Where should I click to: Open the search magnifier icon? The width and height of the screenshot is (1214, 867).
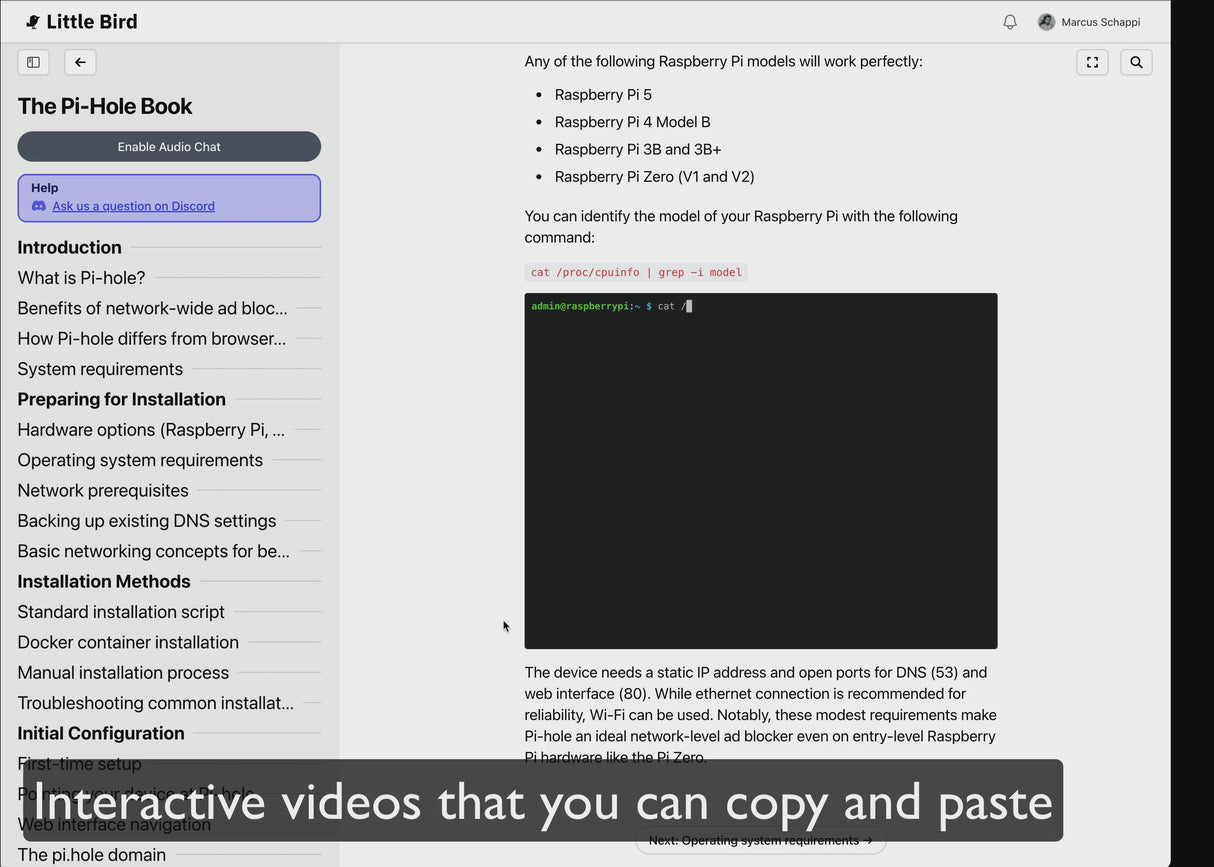point(1136,62)
